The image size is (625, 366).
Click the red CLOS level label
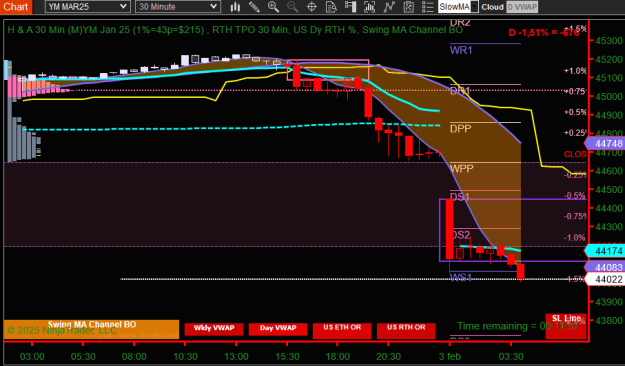[575, 154]
